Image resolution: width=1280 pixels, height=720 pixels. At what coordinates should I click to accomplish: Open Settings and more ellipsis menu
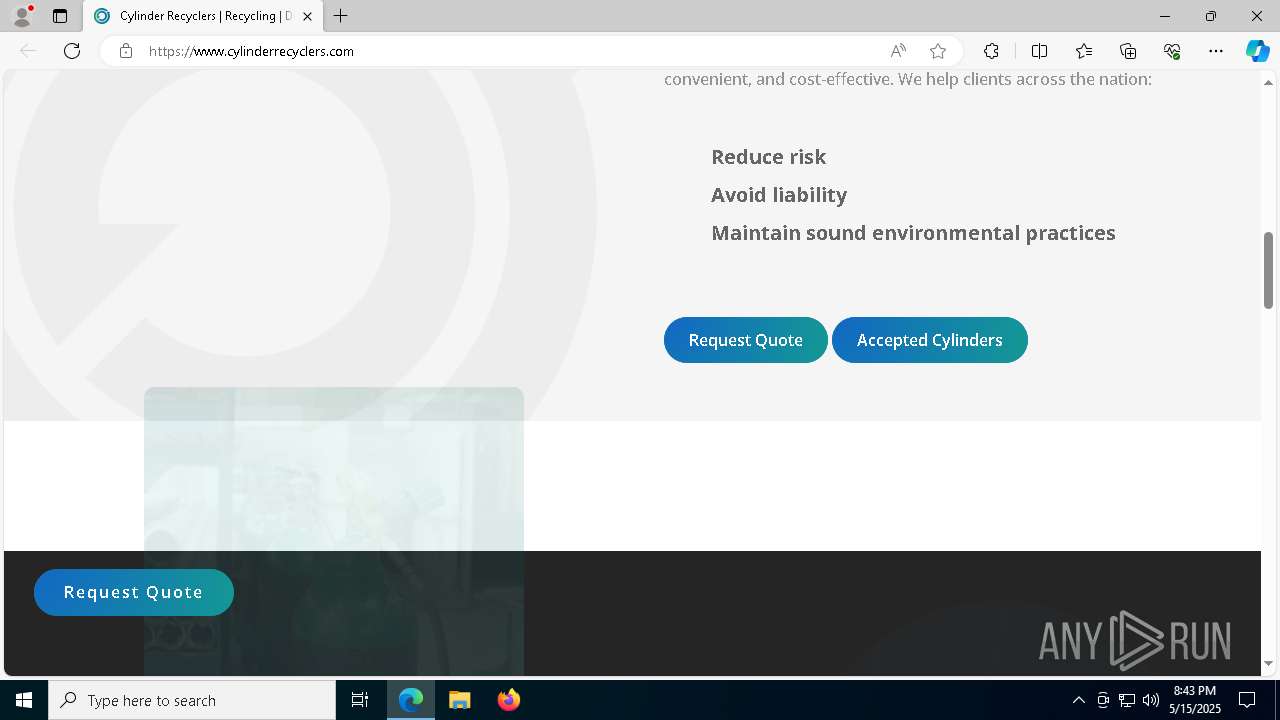(x=1216, y=51)
